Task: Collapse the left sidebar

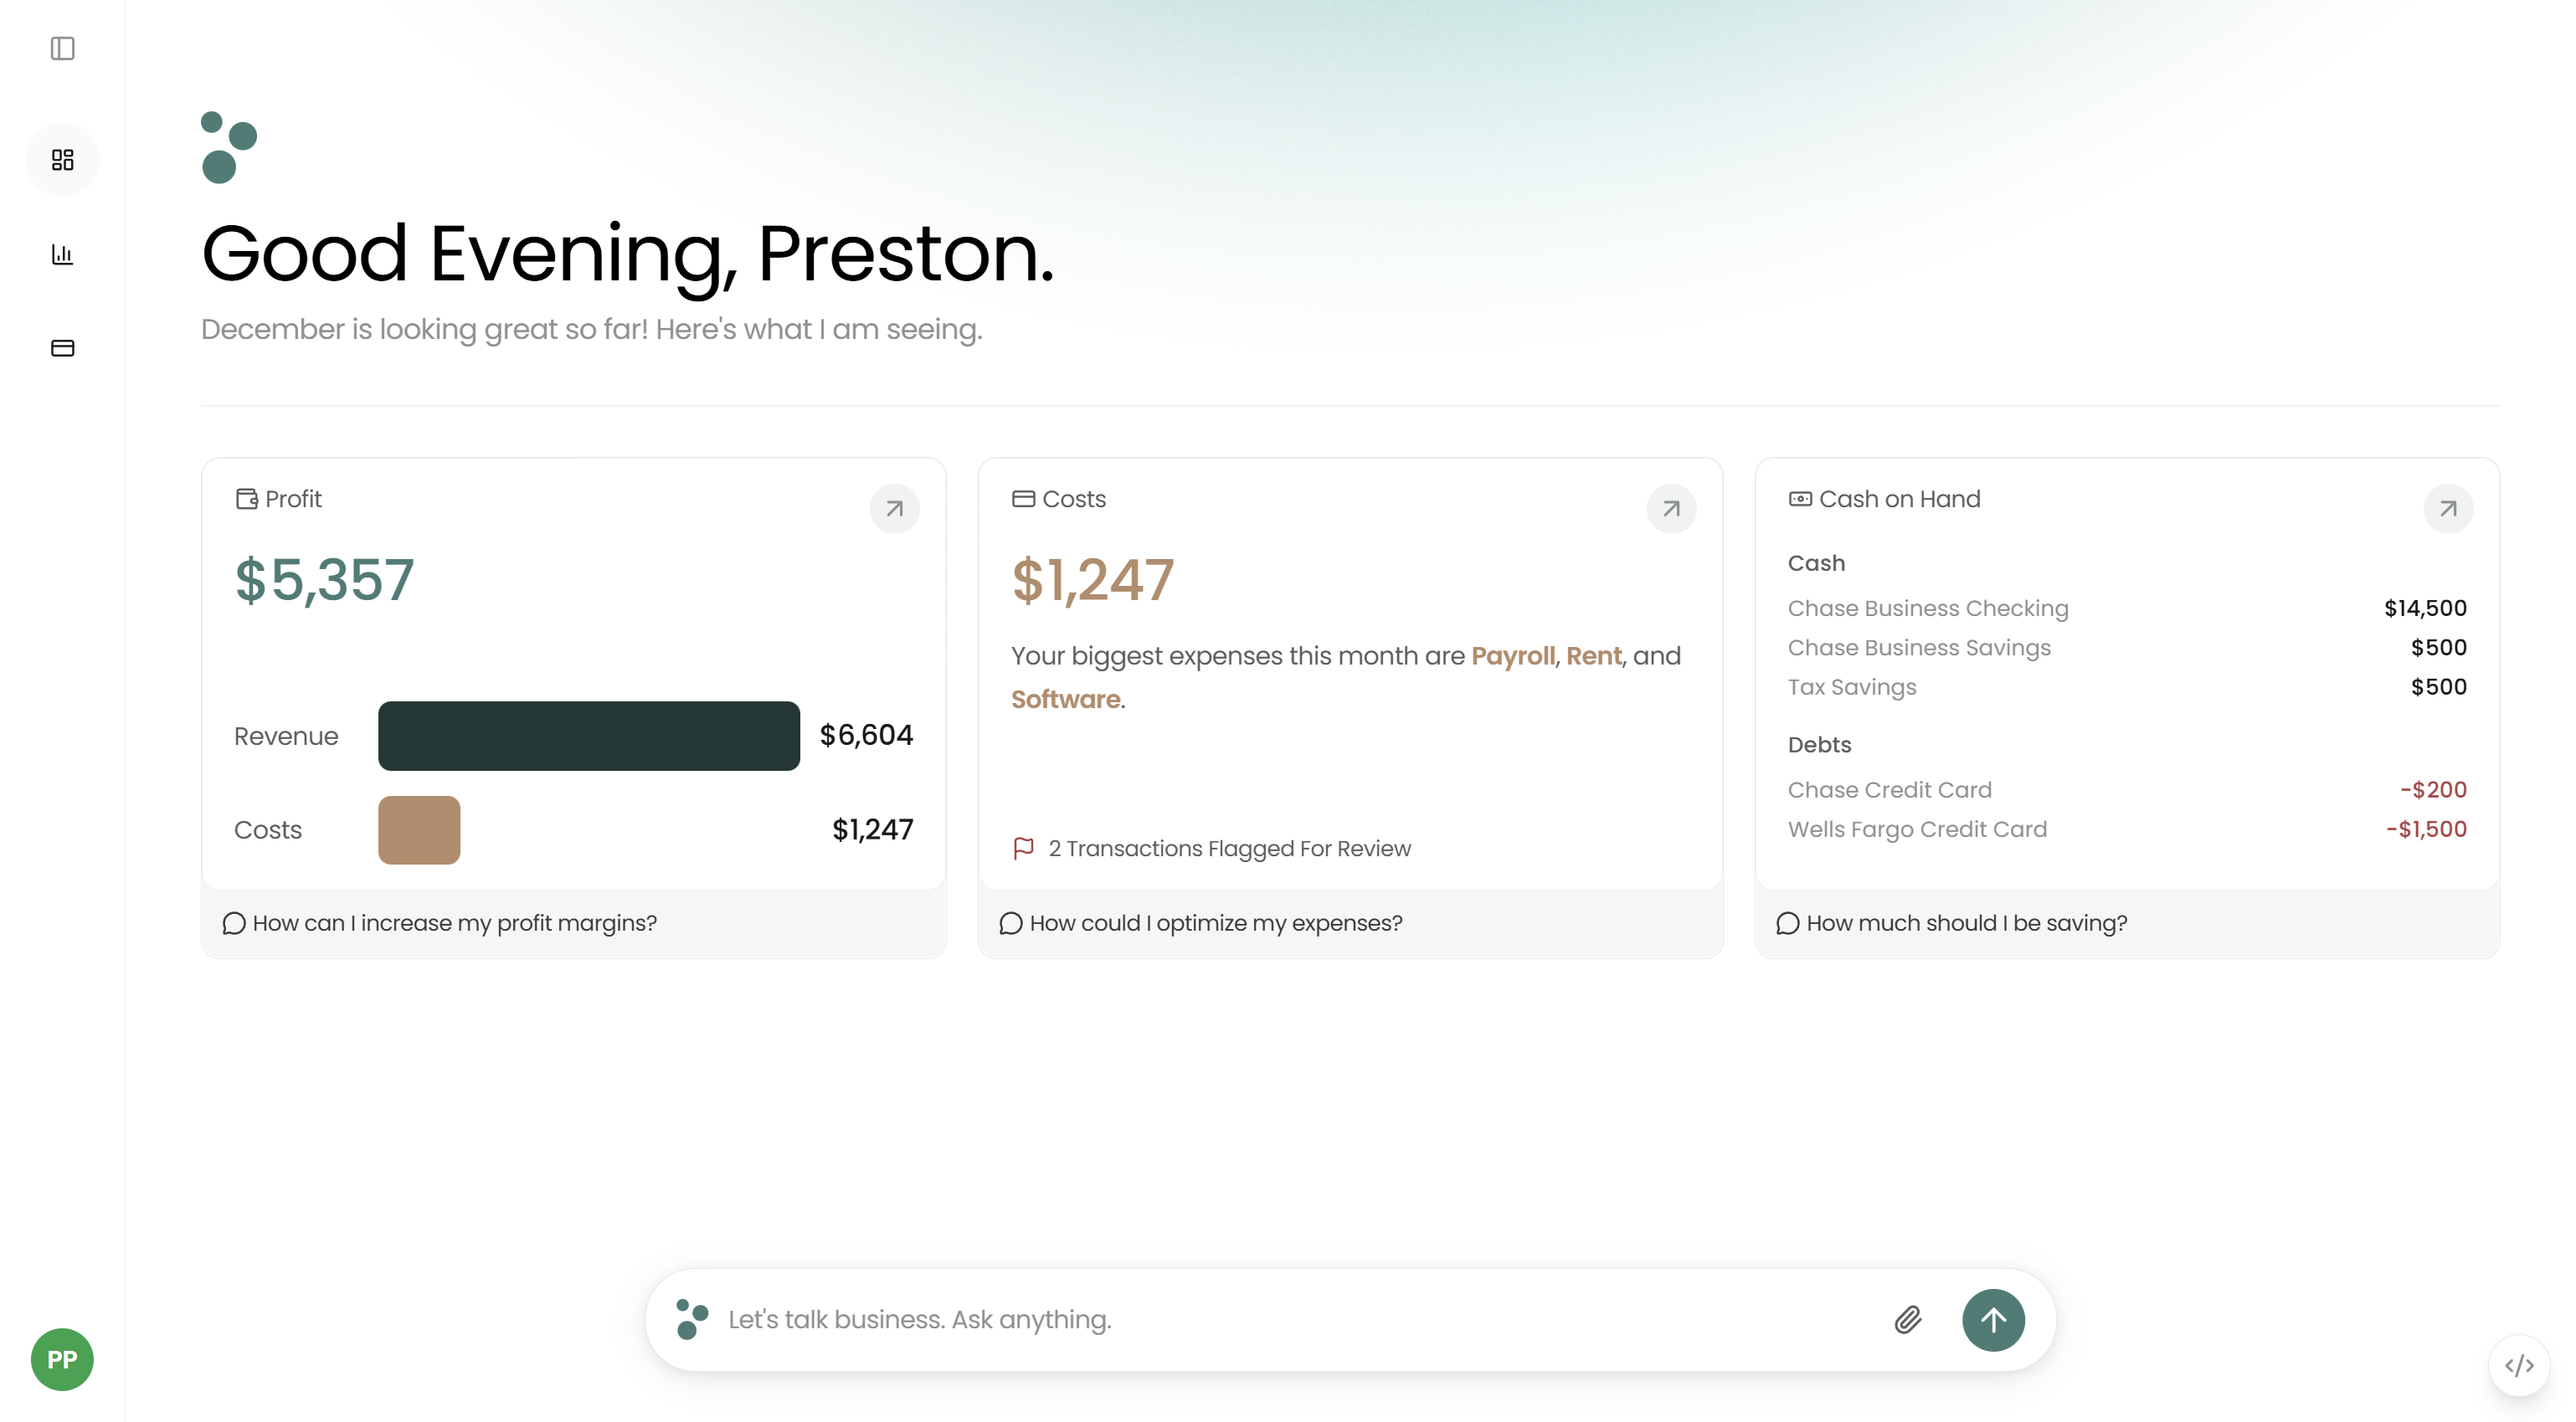Action: [x=63, y=50]
